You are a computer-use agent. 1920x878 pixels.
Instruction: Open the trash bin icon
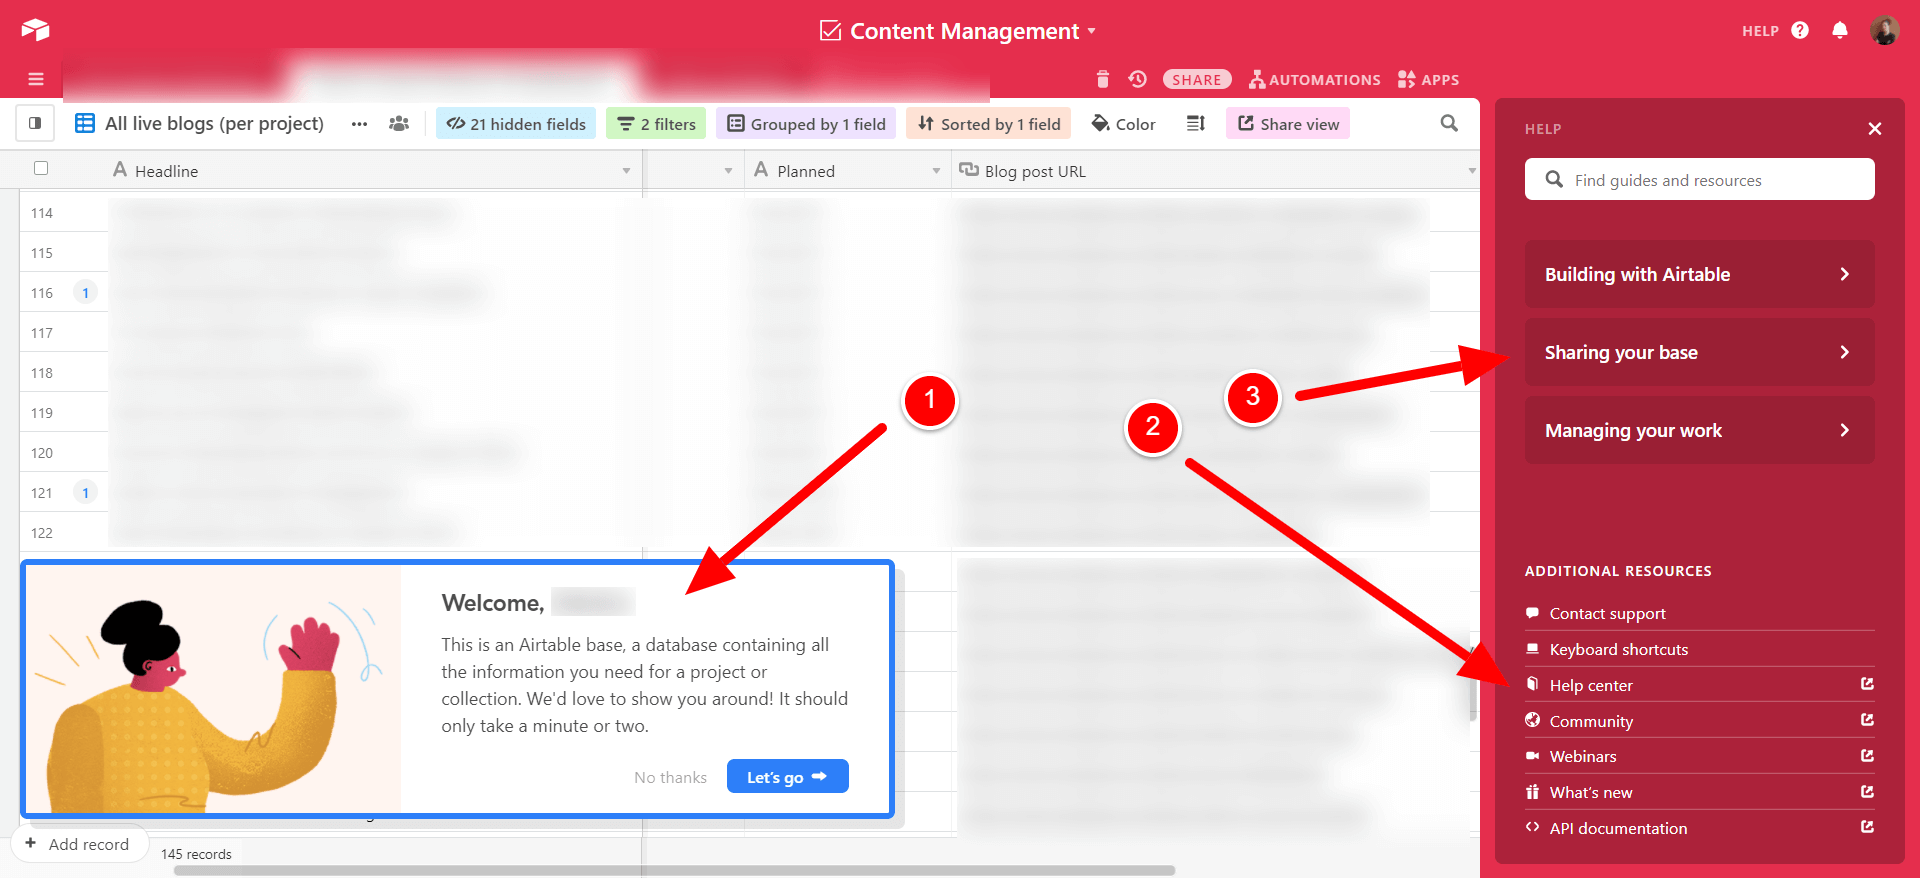pos(1102,80)
